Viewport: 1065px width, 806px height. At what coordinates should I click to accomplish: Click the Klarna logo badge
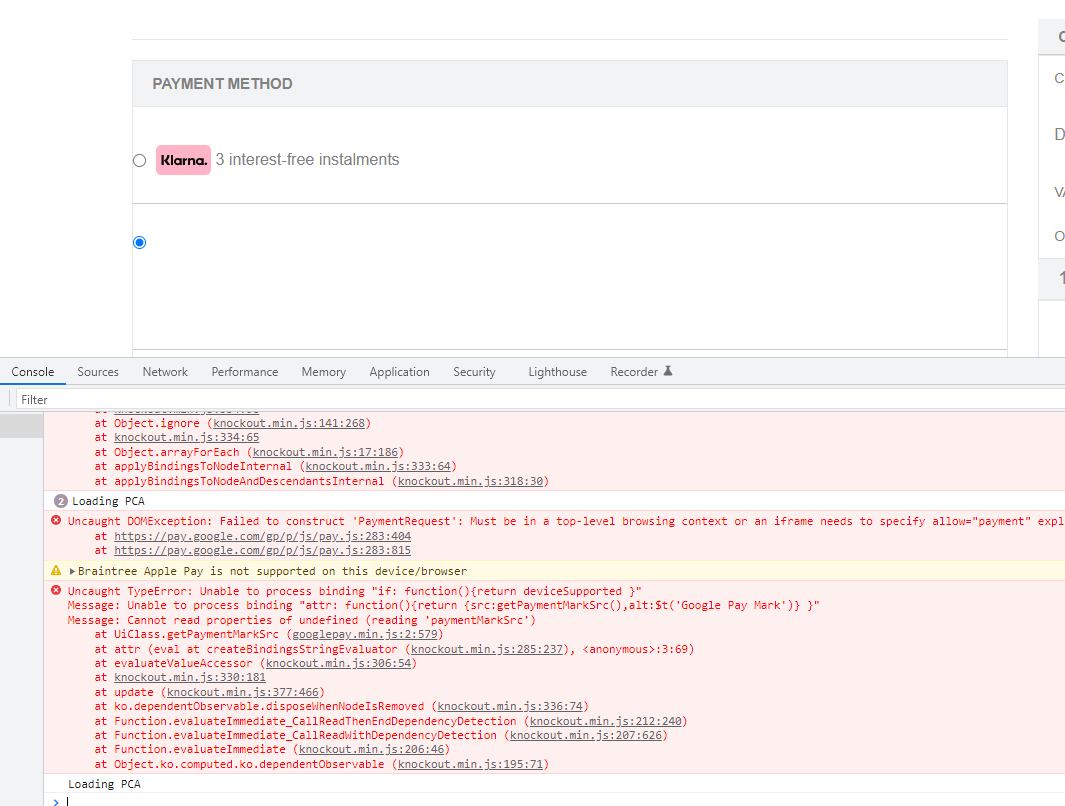[183, 159]
